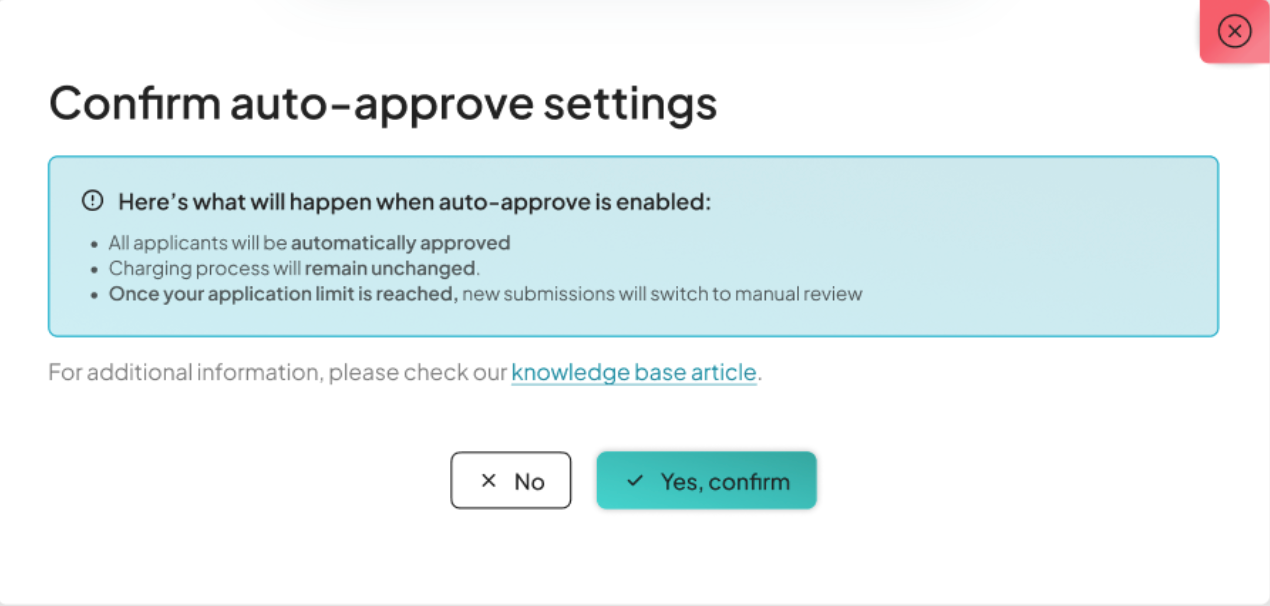
Task: Click the "For additional information, please check our" text
Action: [278, 373]
